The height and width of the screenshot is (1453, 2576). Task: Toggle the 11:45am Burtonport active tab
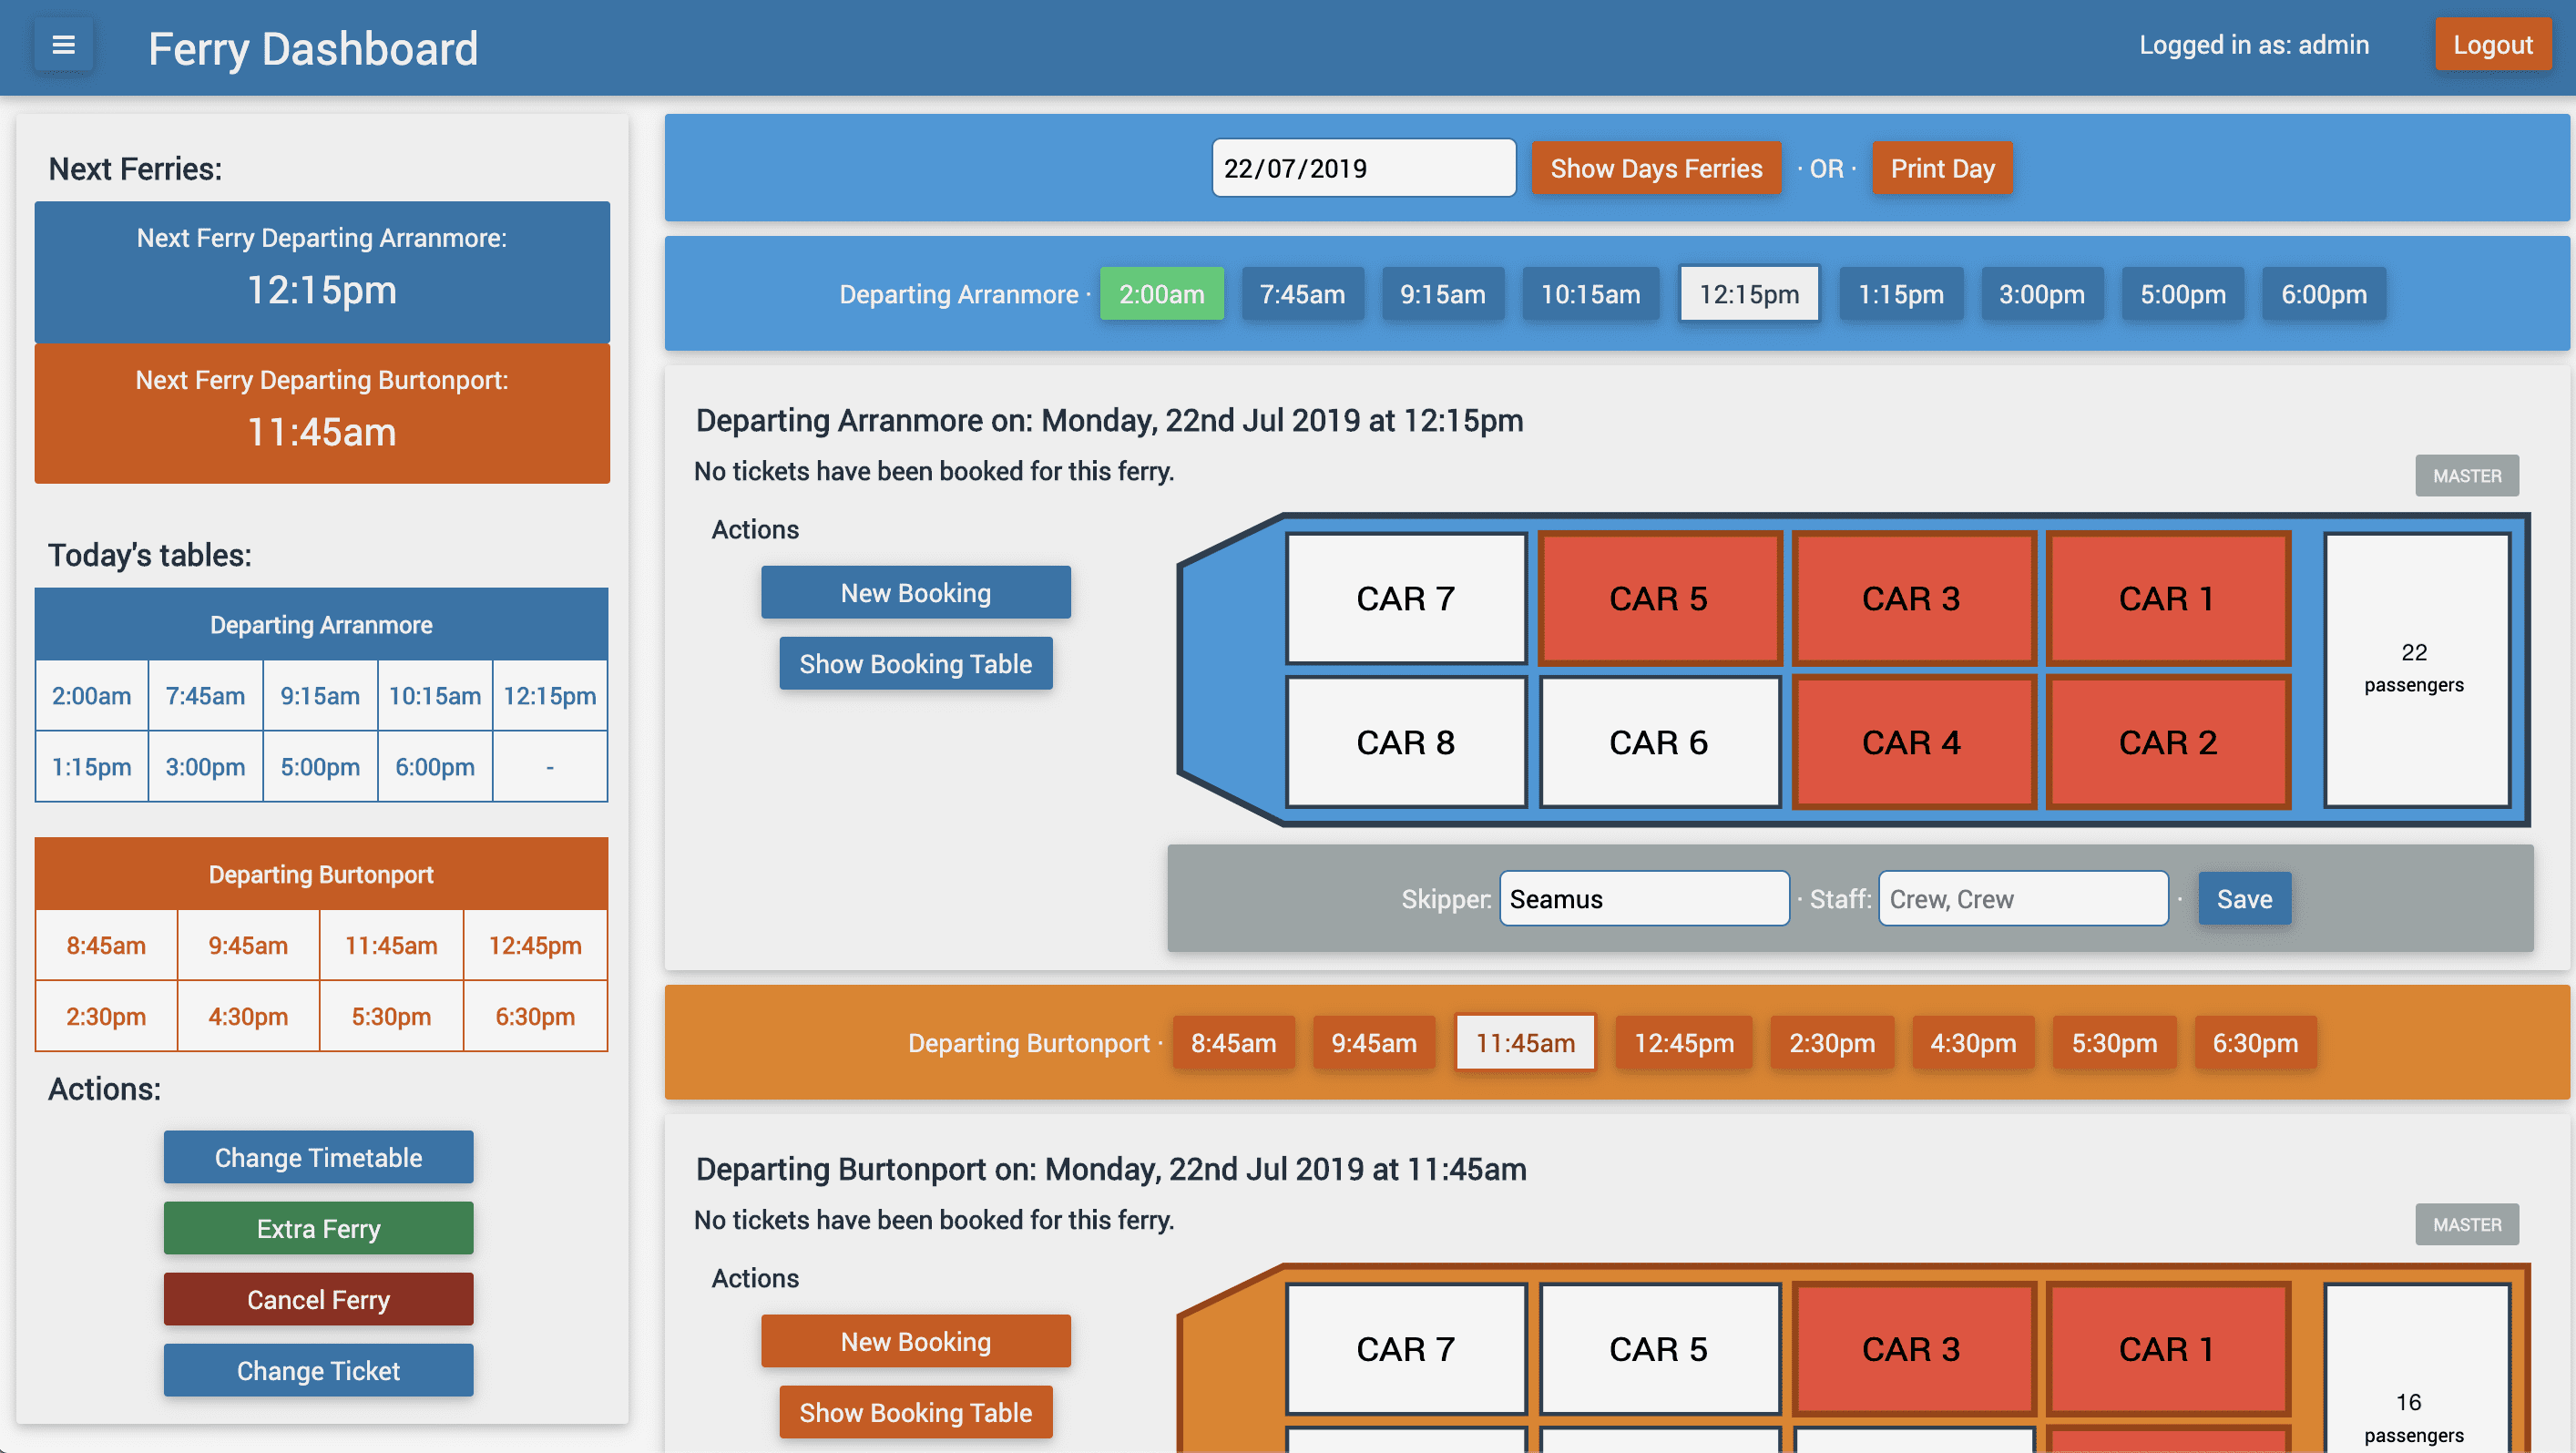(1525, 1042)
